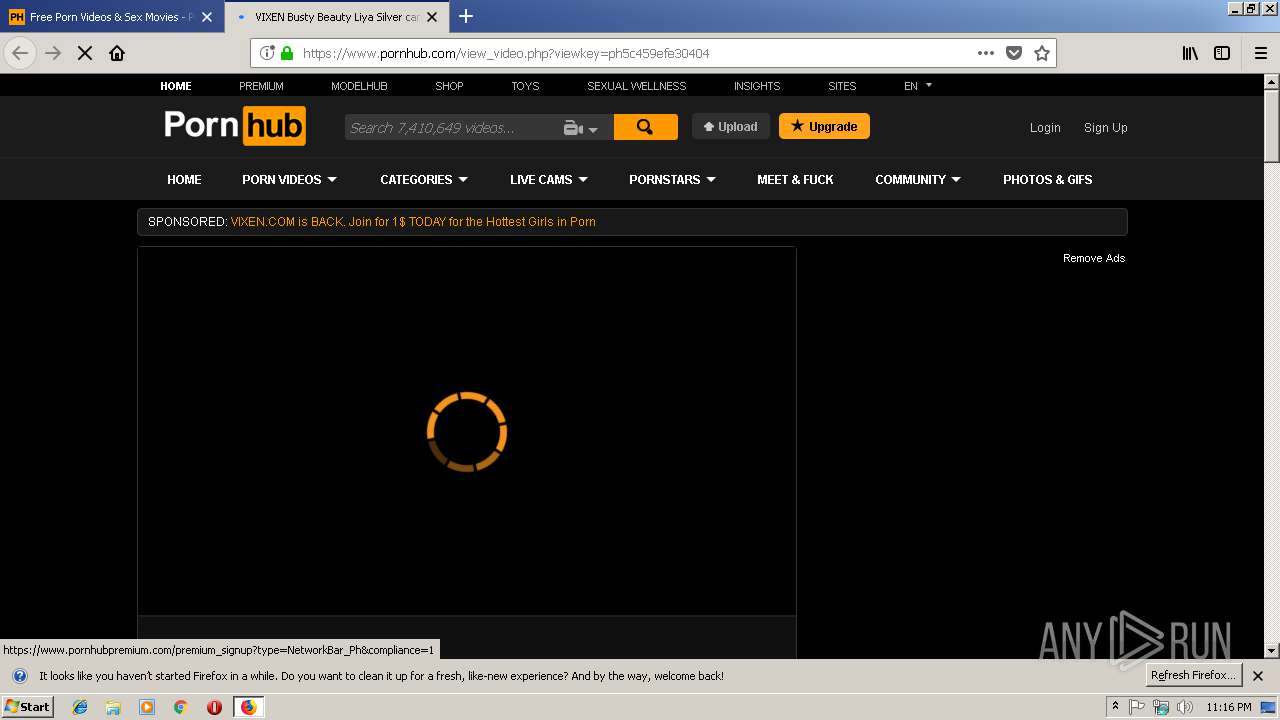Expand the PORN VIDEOS menu
Image resolution: width=1280 pixels, height=720 pixels.
tap(289, 179)
